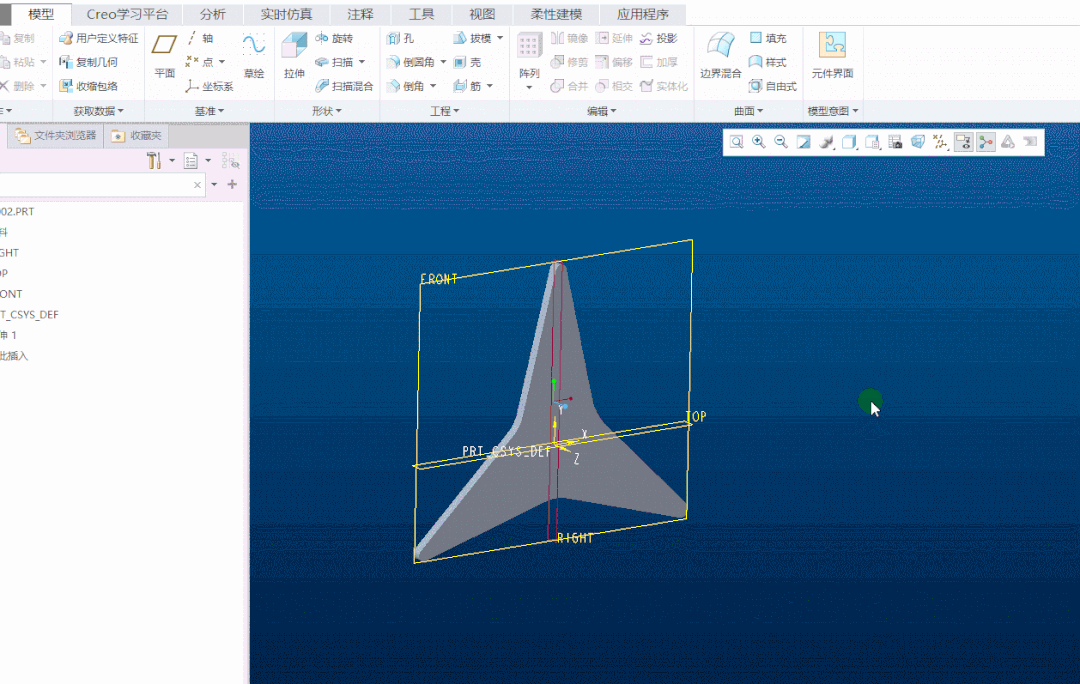Click the 用户定义特征 button
This screenshot has height=684, width=1080.
tap(98, 38)
